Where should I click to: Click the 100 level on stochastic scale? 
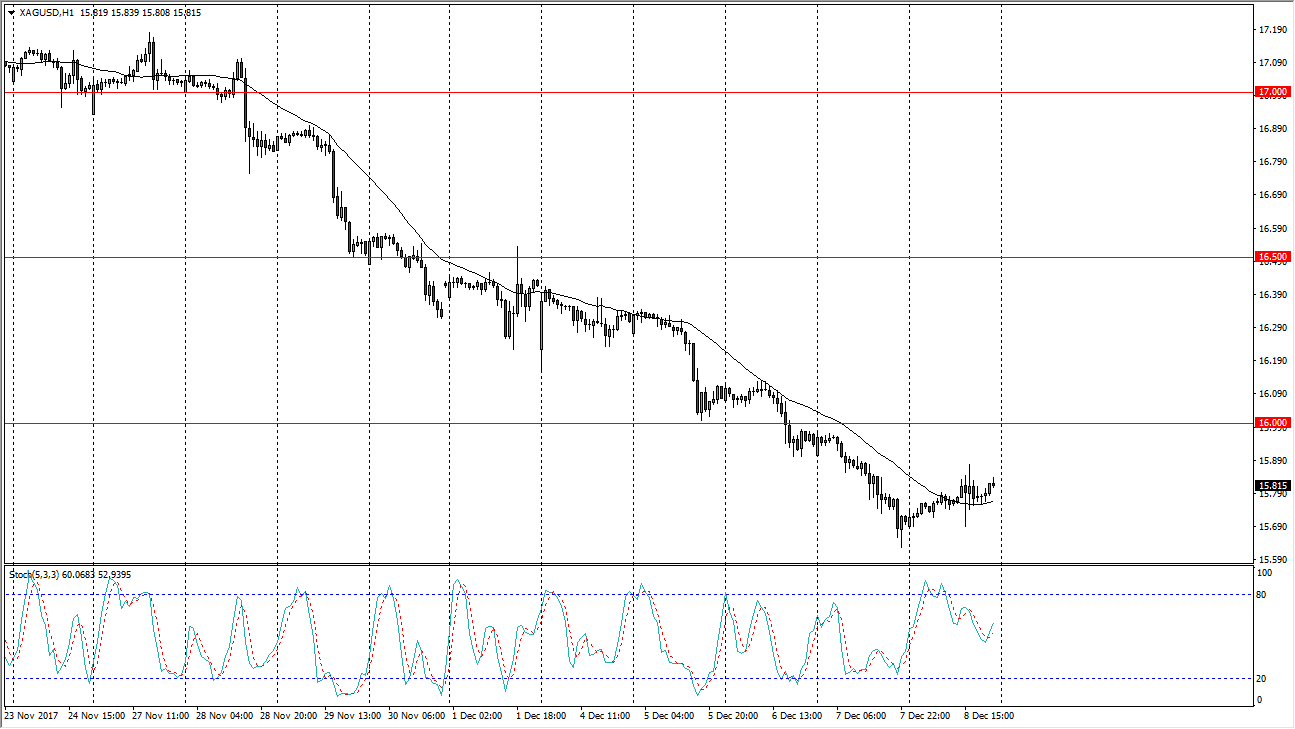pyautogui.click(x=1264, y=573)
